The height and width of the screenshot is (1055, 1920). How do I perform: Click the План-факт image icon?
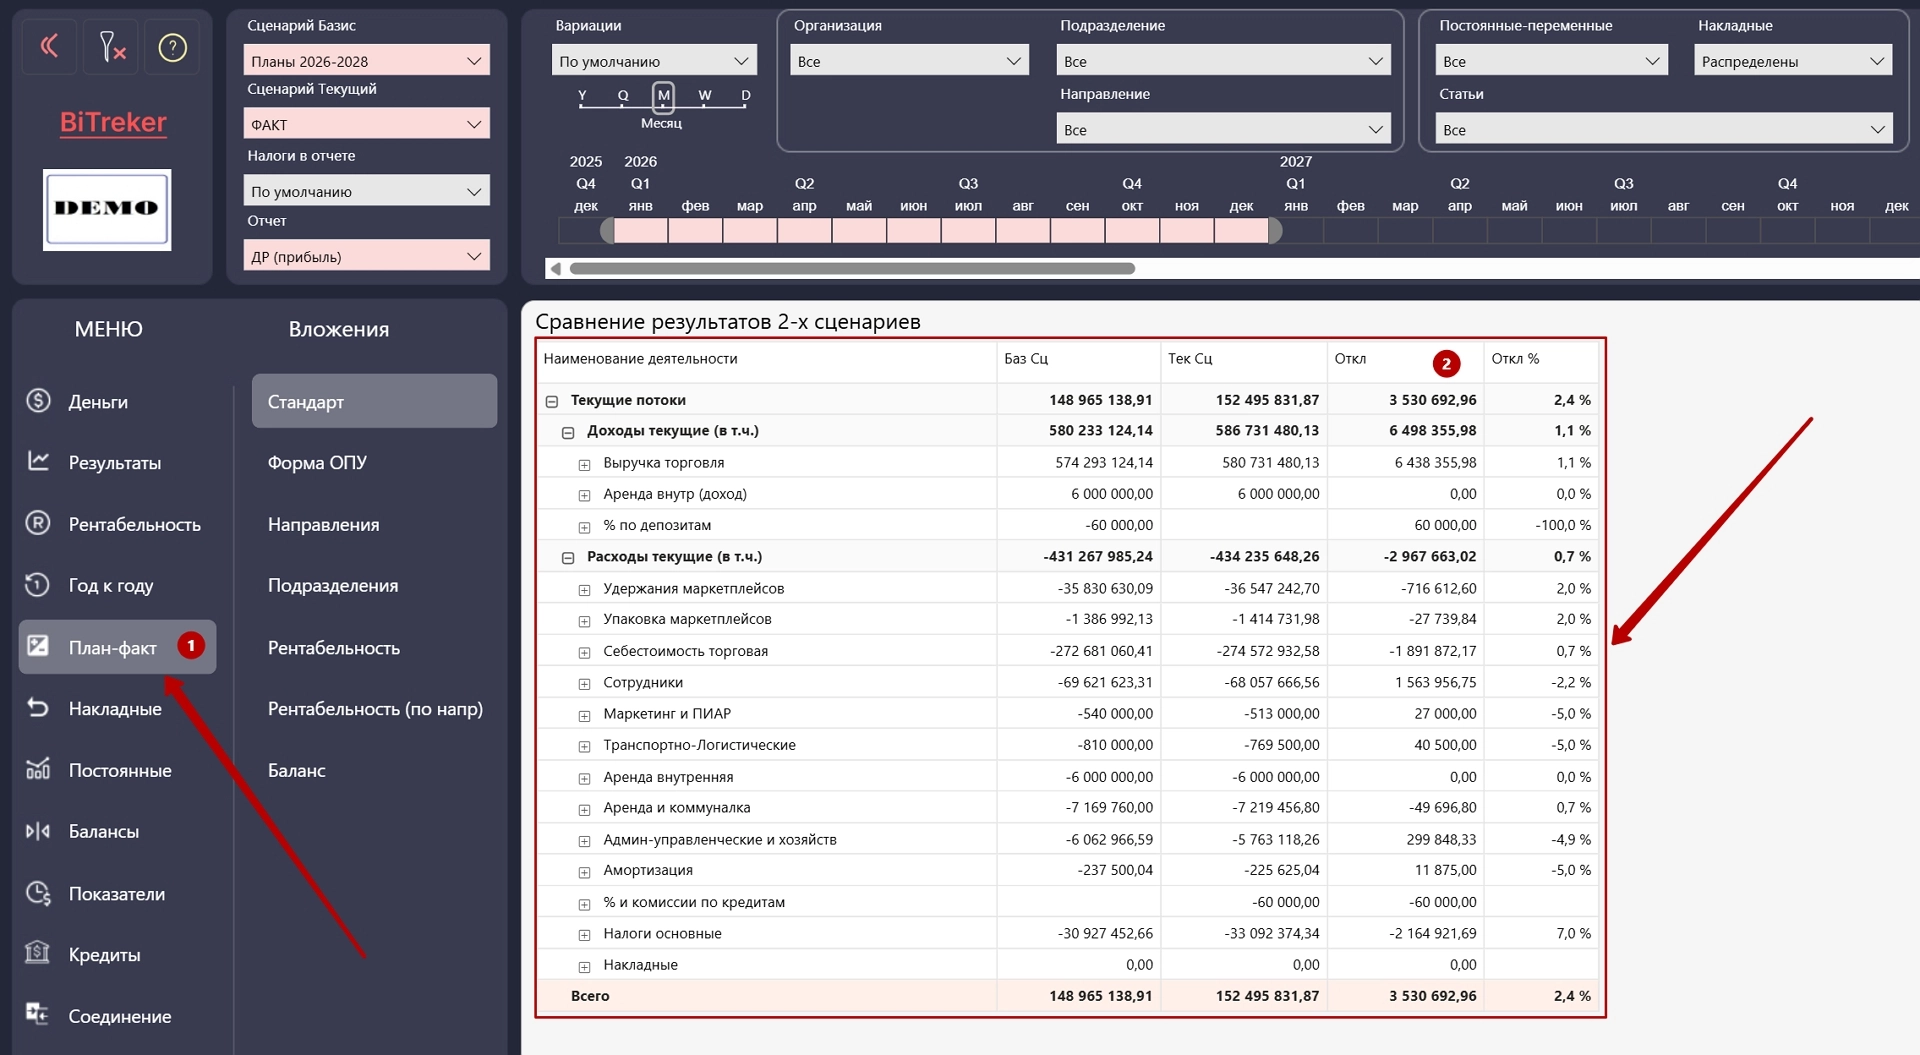[38, 646]
